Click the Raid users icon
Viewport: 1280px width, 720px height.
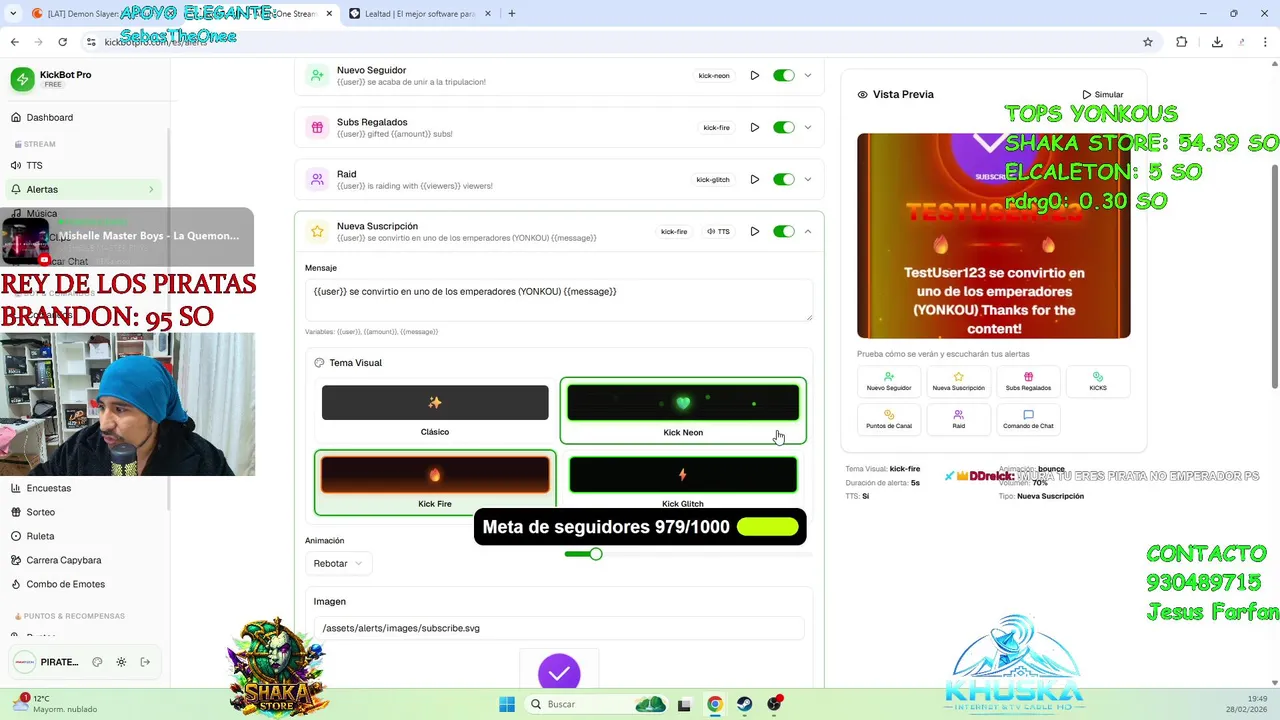(317, 179)
